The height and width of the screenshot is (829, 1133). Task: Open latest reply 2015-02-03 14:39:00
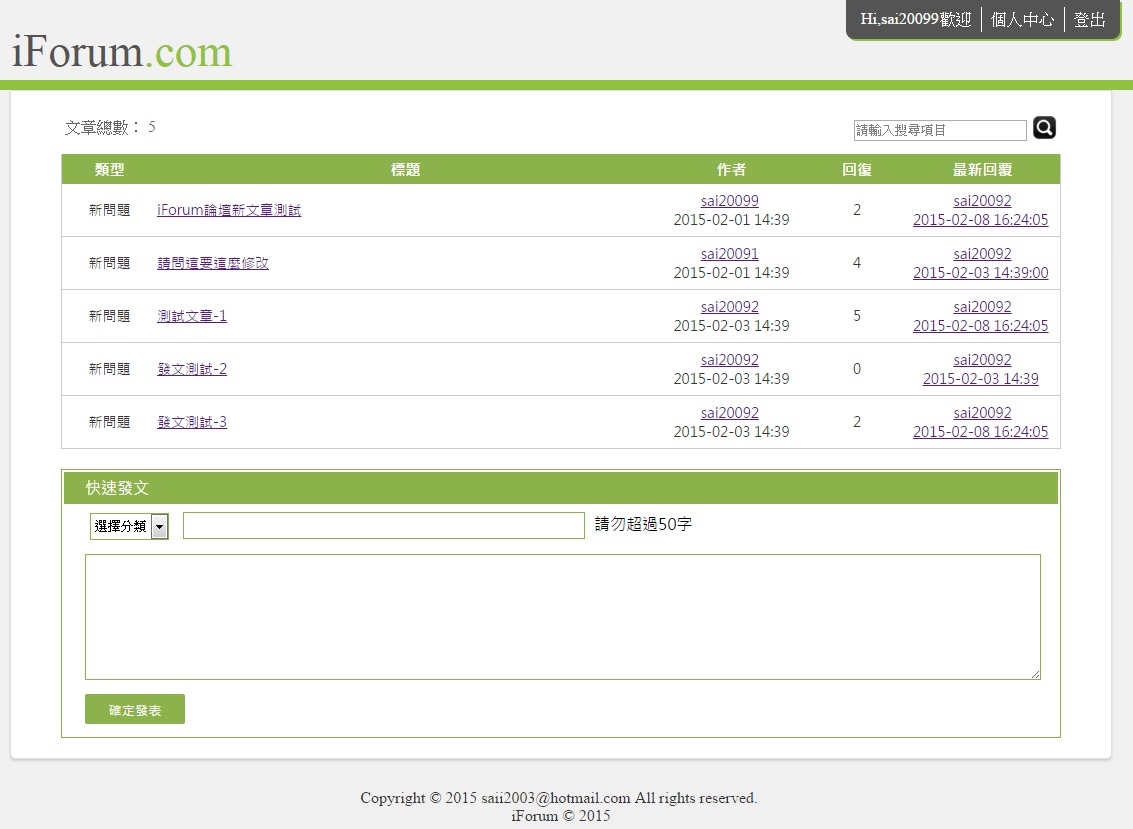click(x=981, y=272)
